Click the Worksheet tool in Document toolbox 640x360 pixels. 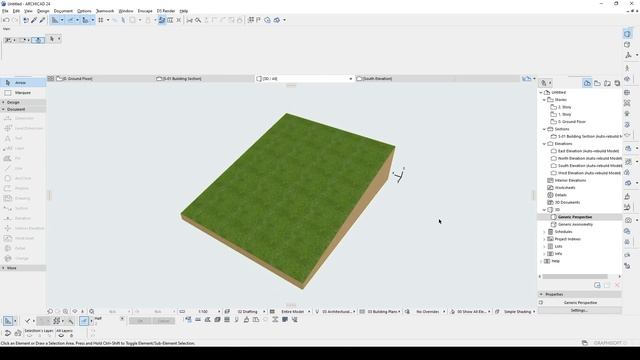[24, 238]
